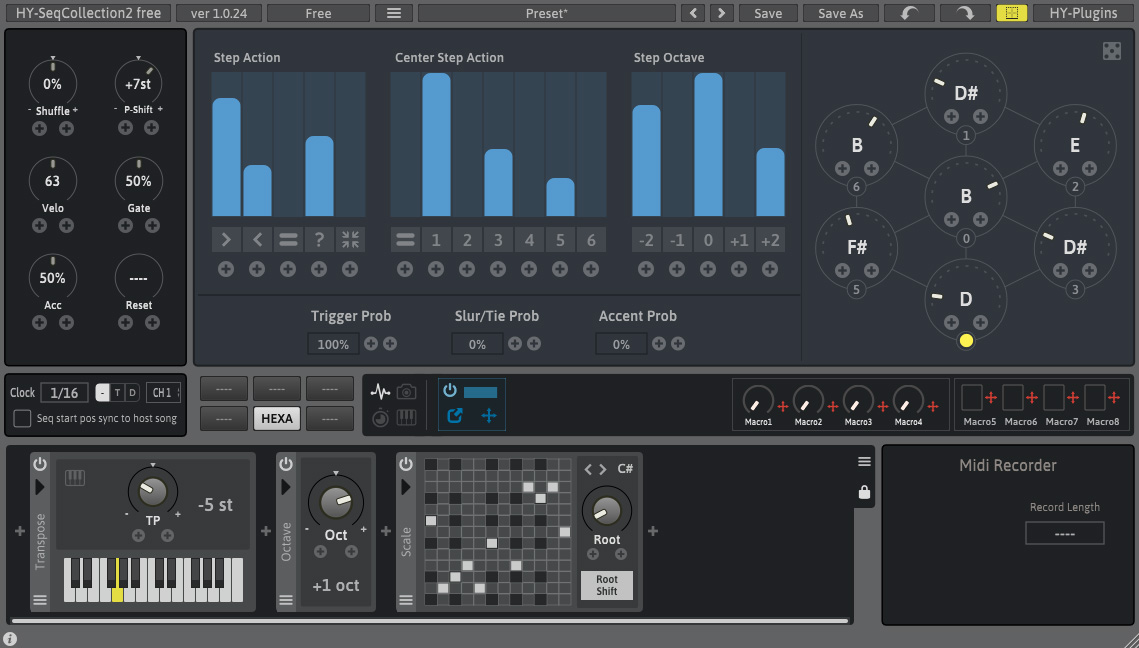Click the lock icon in effects rack
Image resolution: width=1139 pixels, height=648 pixels.
(x=864, y=493)
